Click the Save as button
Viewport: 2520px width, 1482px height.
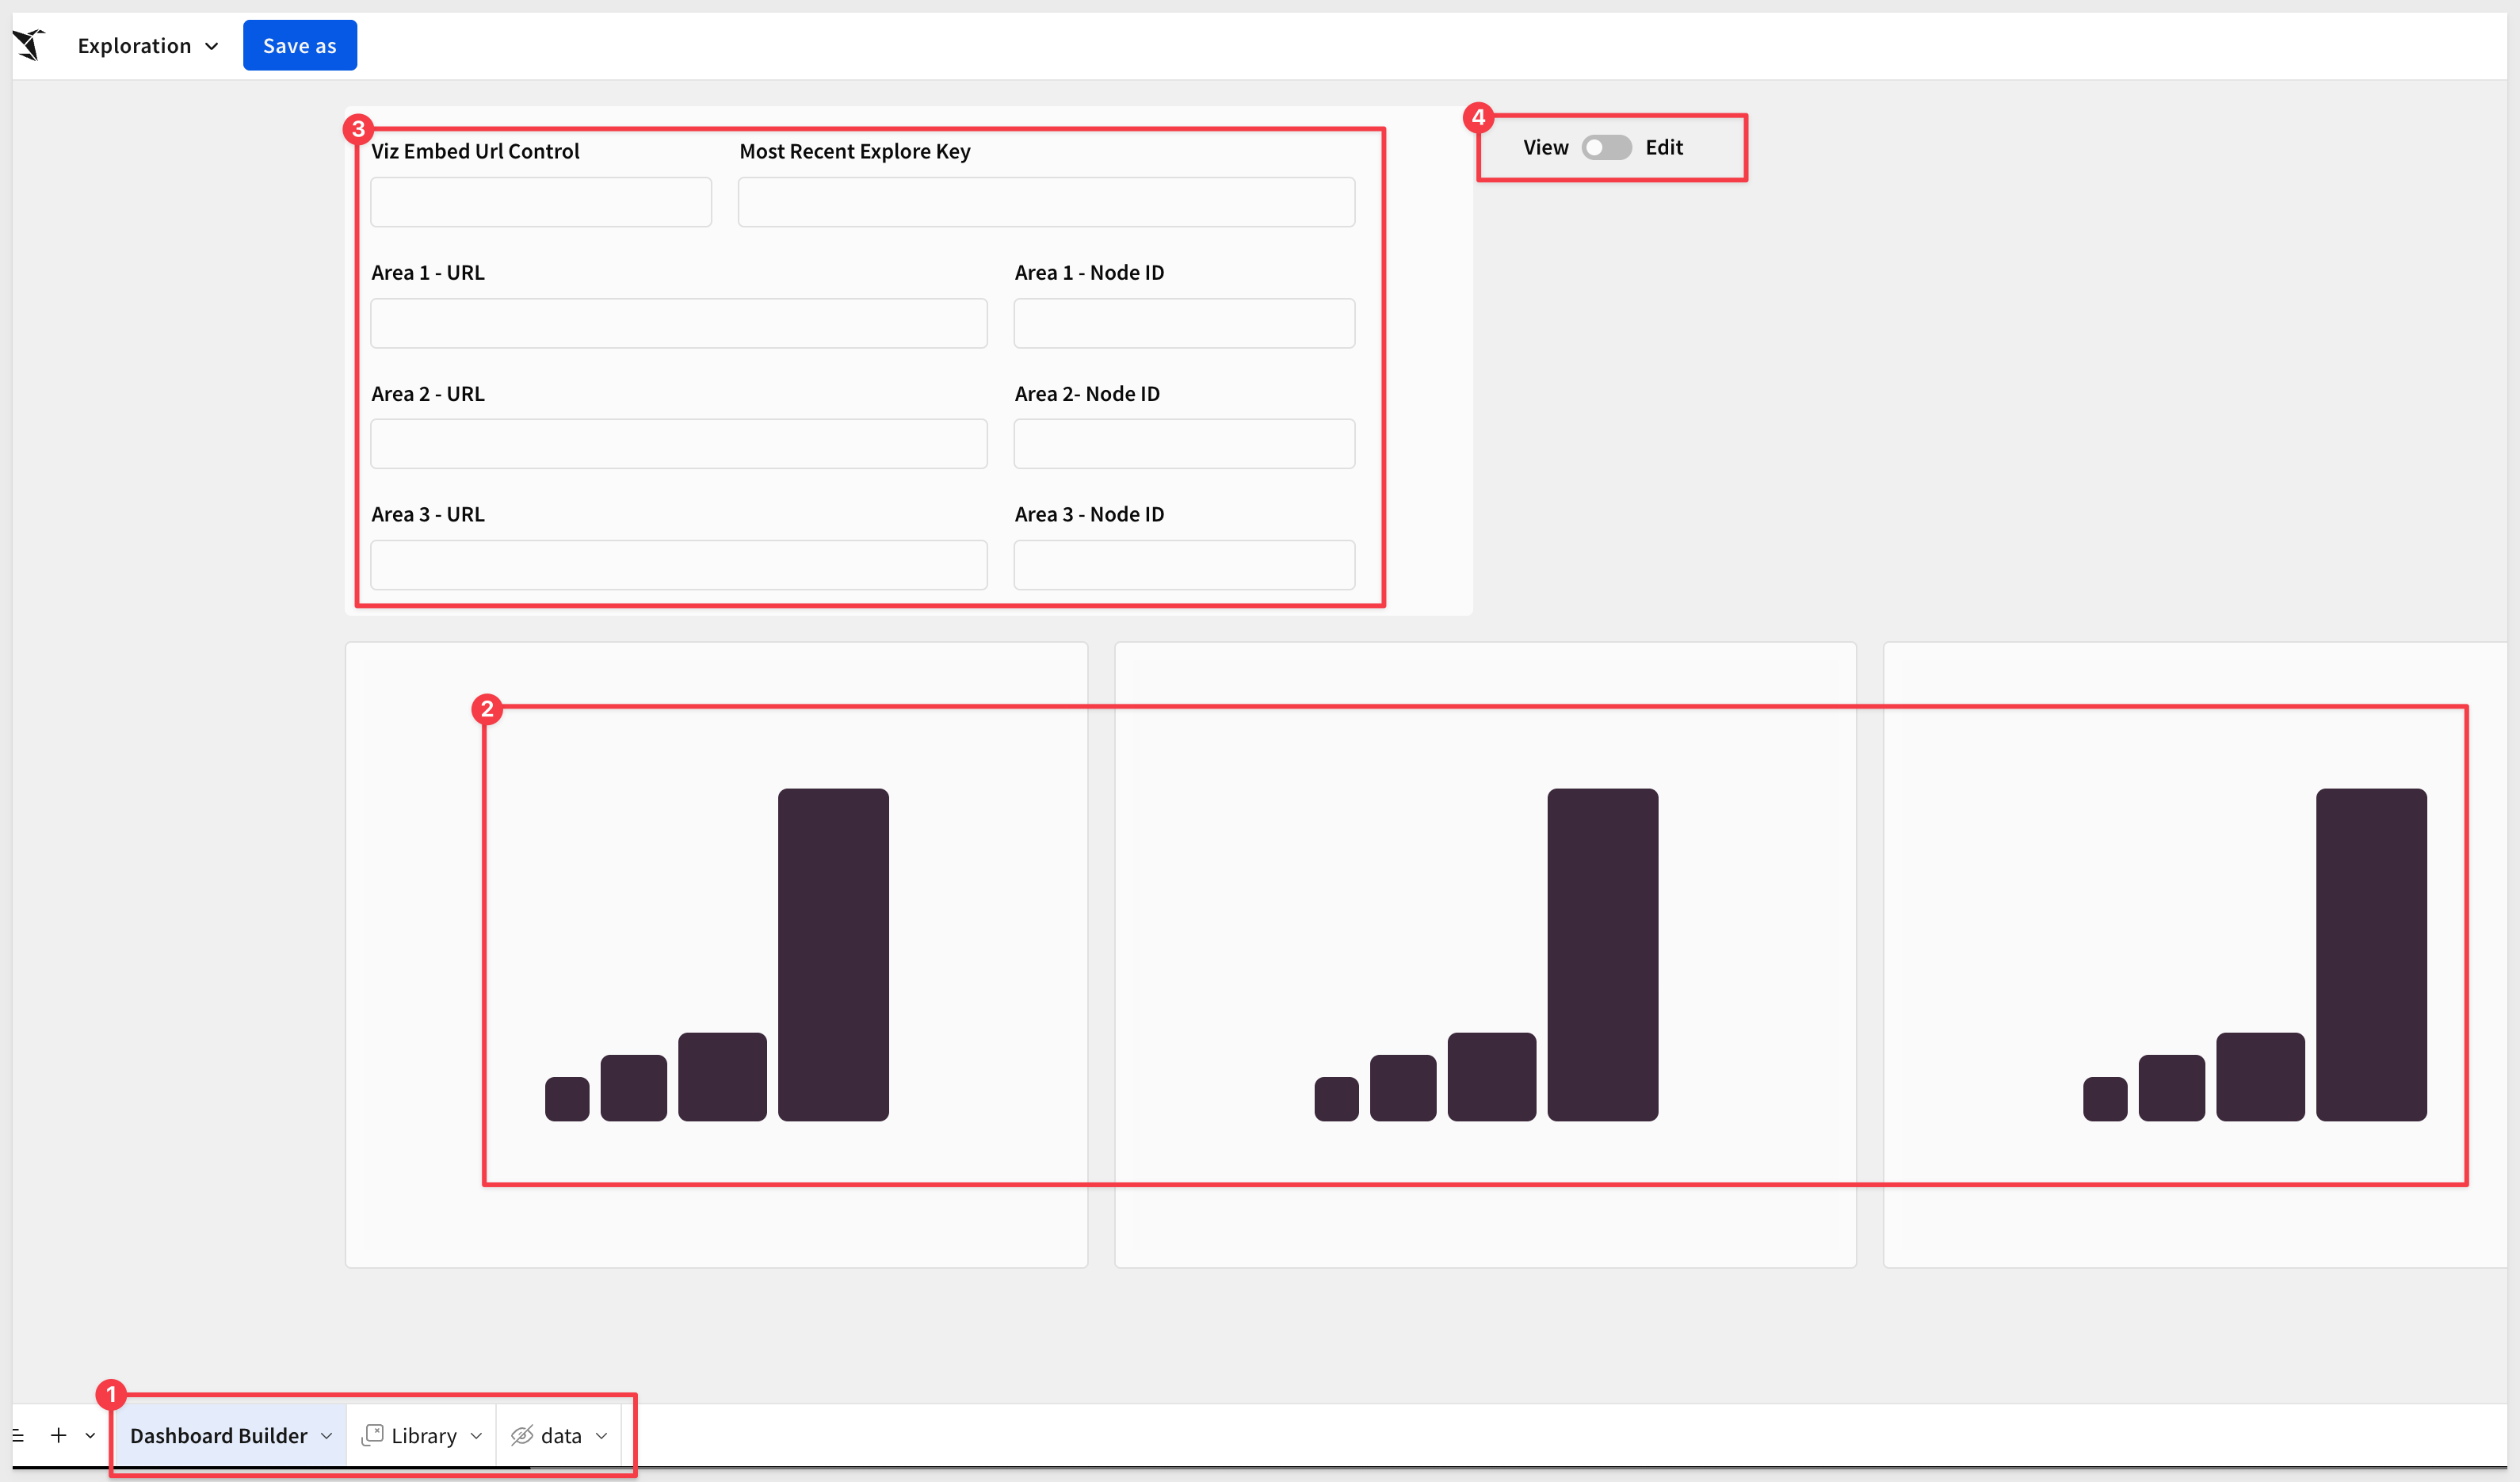(299, 46)
